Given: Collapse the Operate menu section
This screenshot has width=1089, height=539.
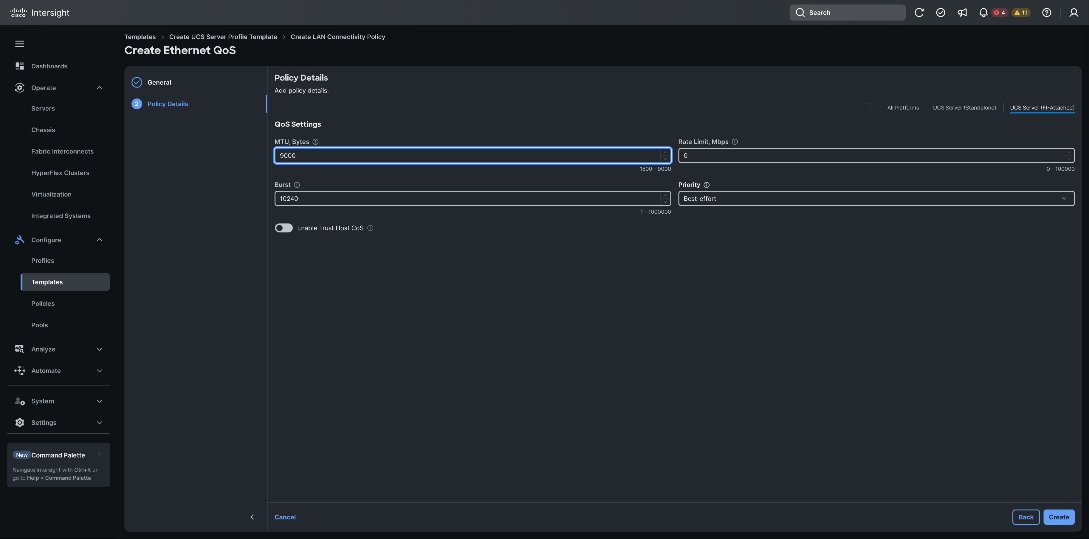Looking at the screenshot, I should (x=99, y=88).
